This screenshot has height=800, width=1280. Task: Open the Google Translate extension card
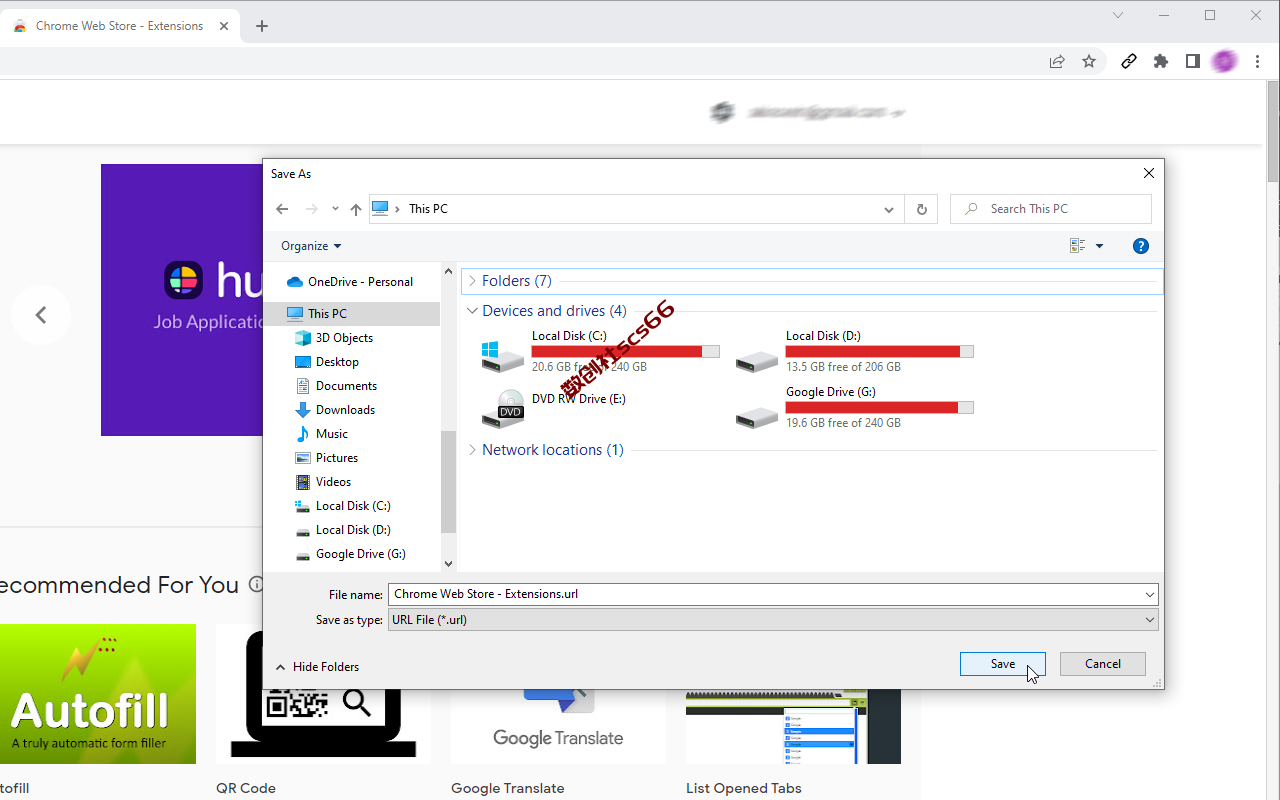point(558,726)
